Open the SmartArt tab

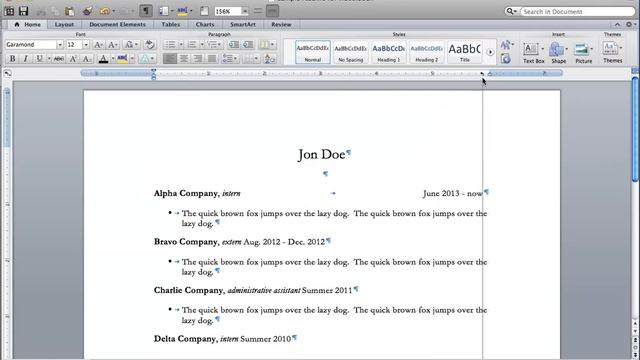[242, 24]
